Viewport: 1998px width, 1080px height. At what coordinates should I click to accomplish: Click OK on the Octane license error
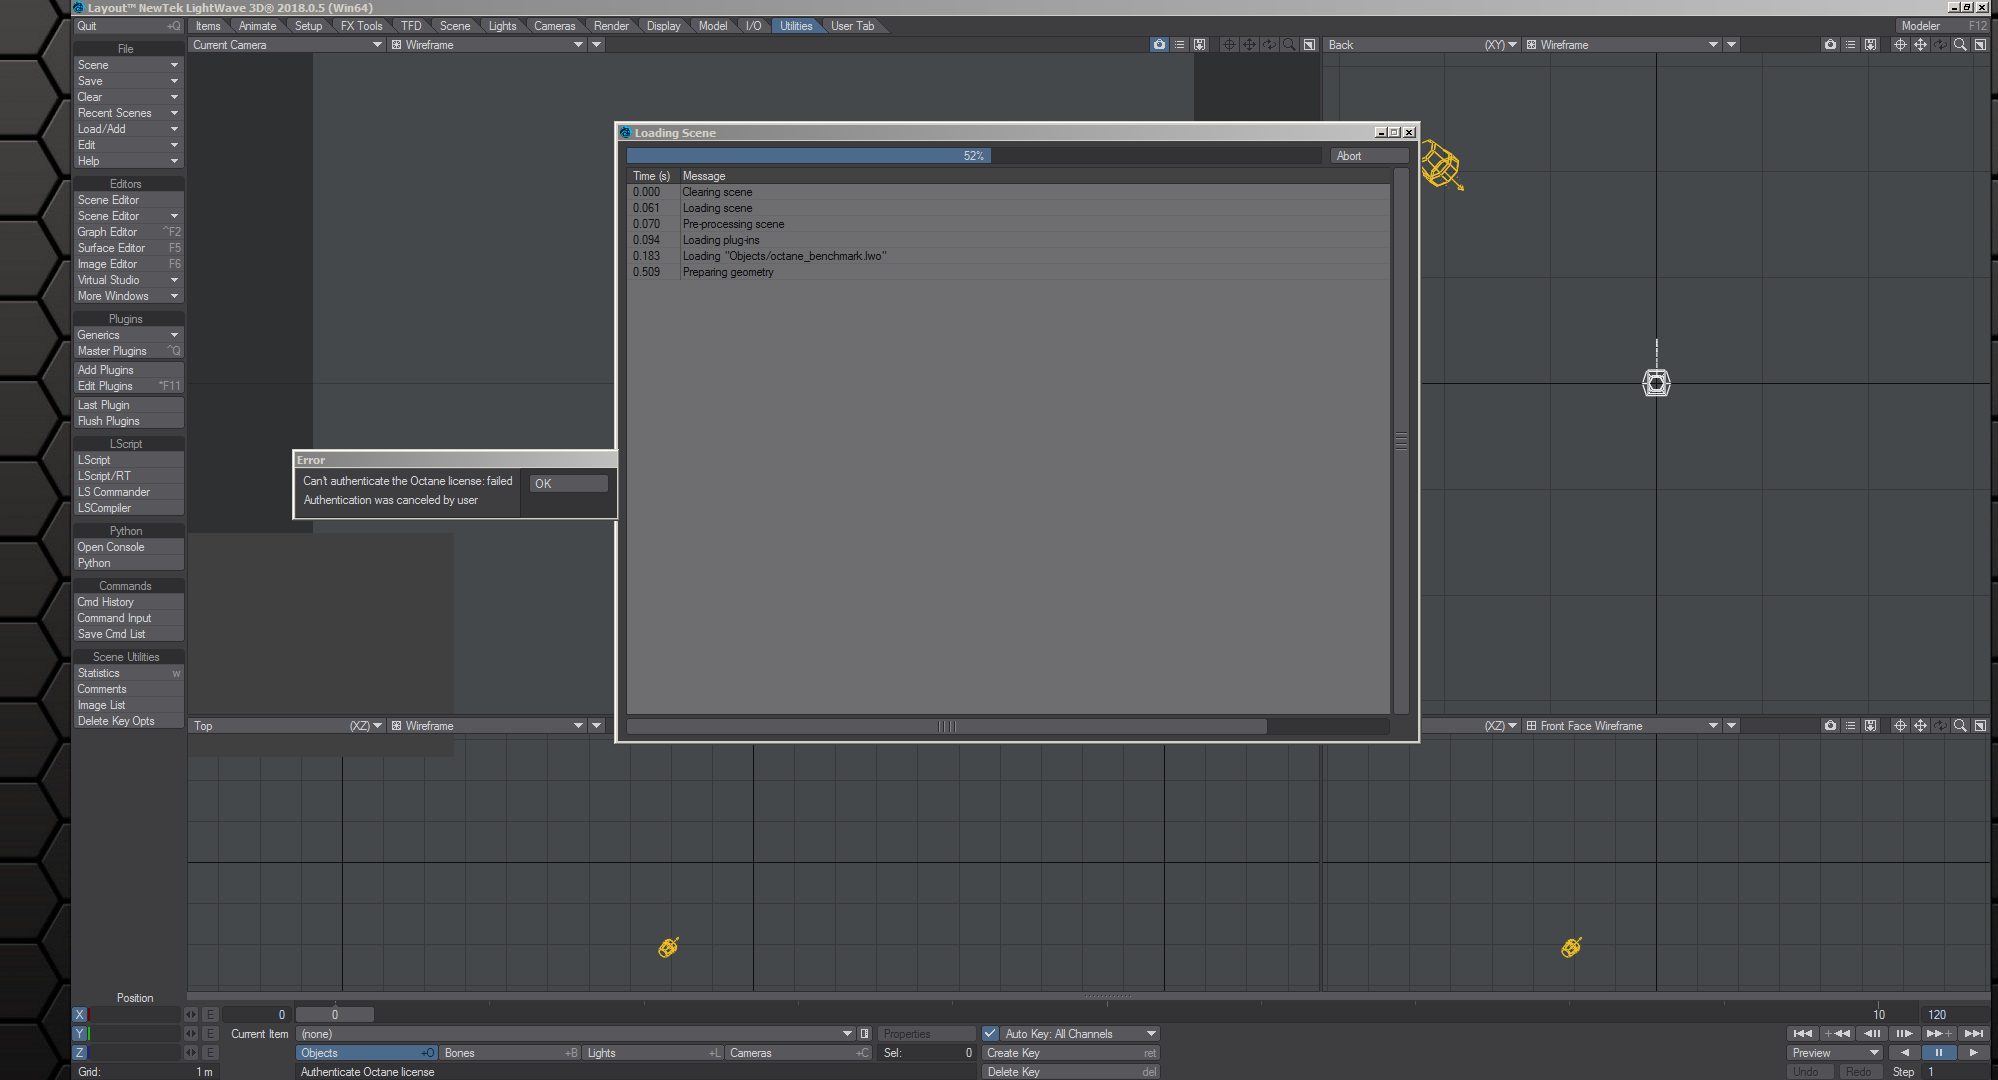tap(568, 484)
